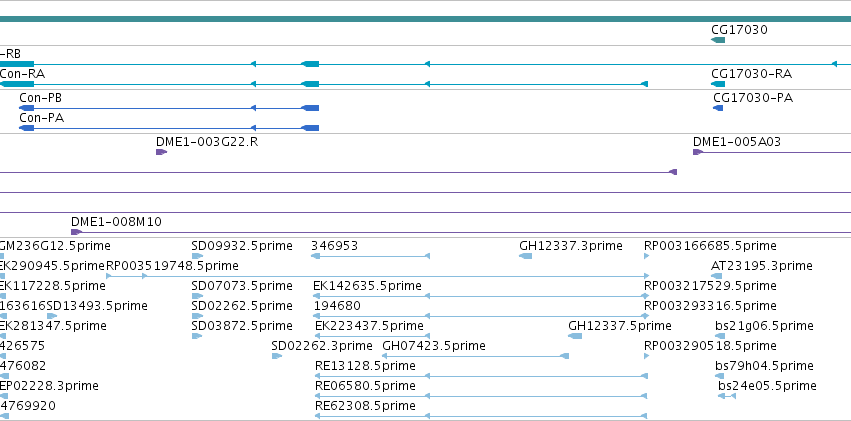Click the RP003290518.5prime small arrow glyph
This screenshot has height=421, width=851.
(646, 356)
